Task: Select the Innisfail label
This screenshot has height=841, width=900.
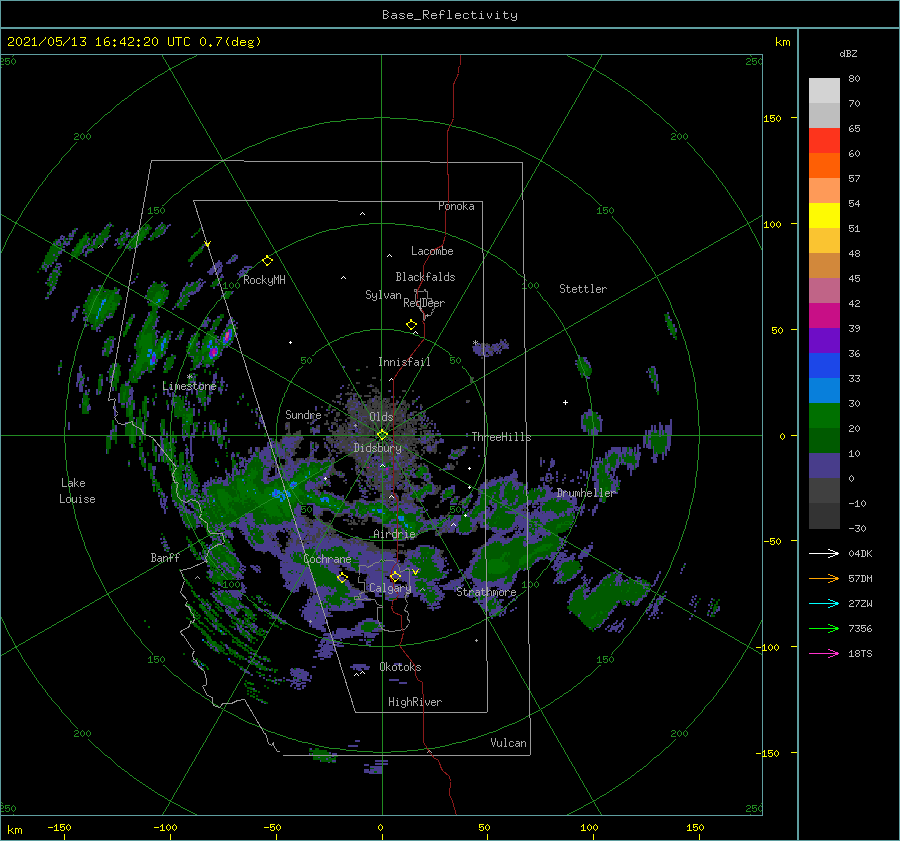Action: point(404,362)
